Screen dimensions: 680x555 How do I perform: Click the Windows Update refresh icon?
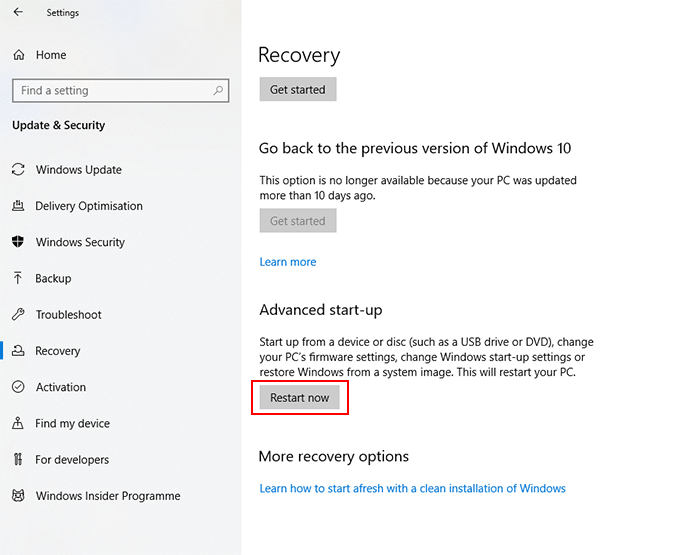[18, 170]
